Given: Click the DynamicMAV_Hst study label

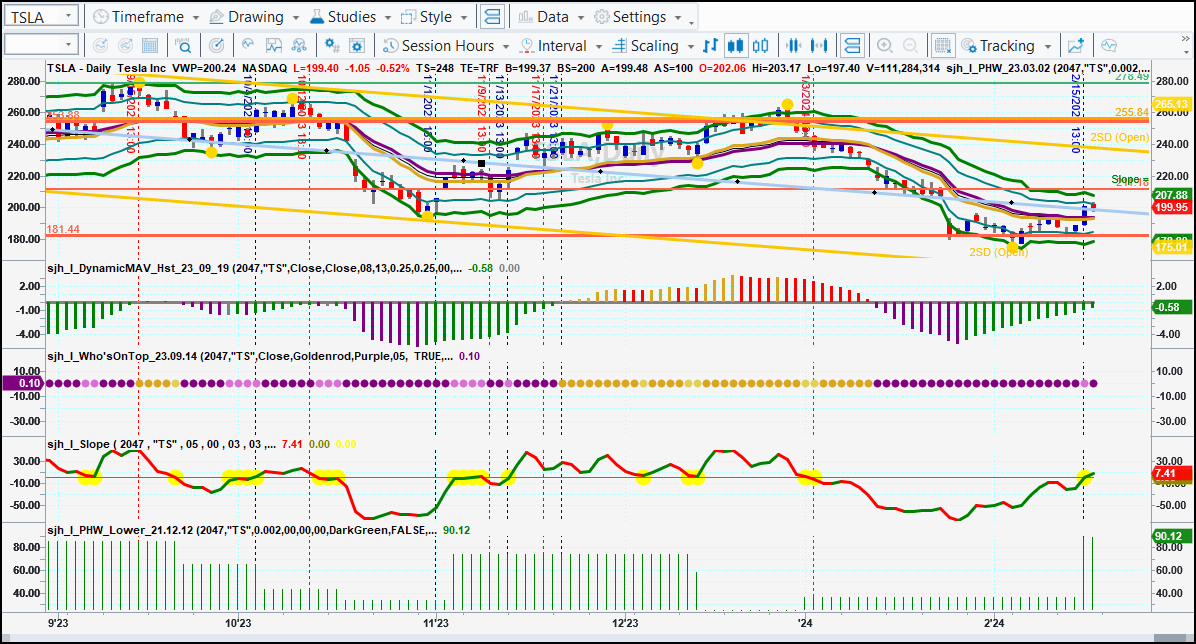Looking at the screenshot, I should click(255, 268).
